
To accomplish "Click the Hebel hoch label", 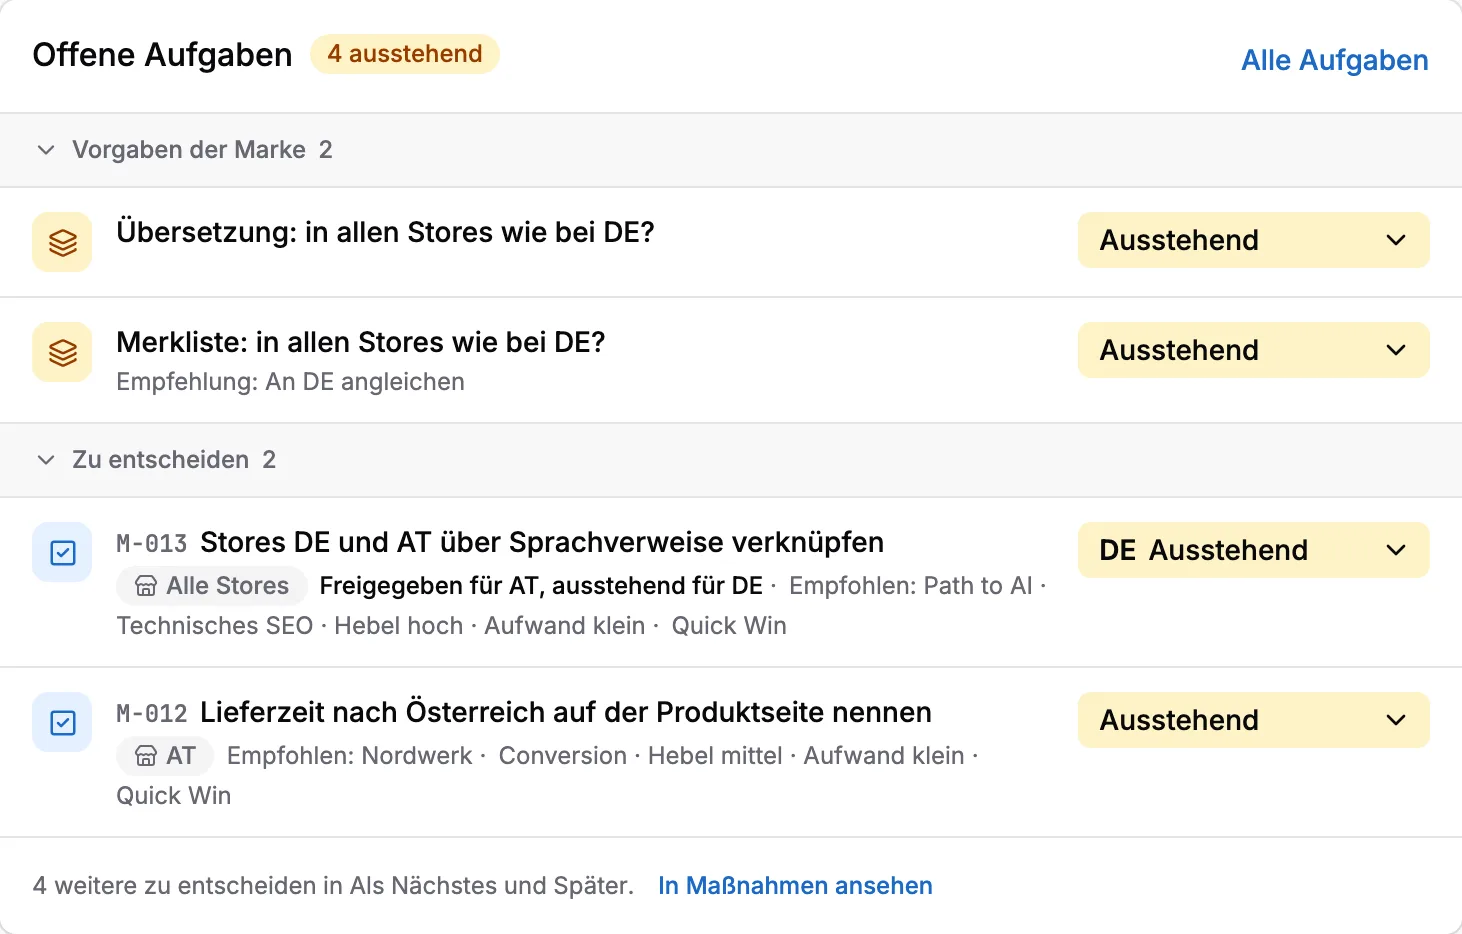I will pos(399,626).
